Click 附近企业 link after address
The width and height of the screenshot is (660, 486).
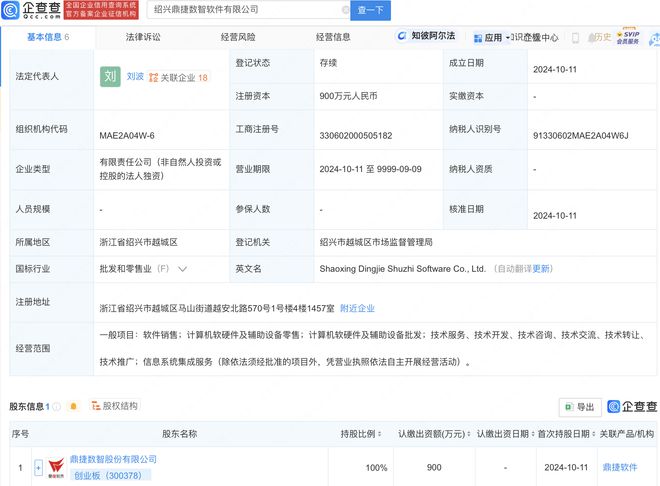(357, 308)
